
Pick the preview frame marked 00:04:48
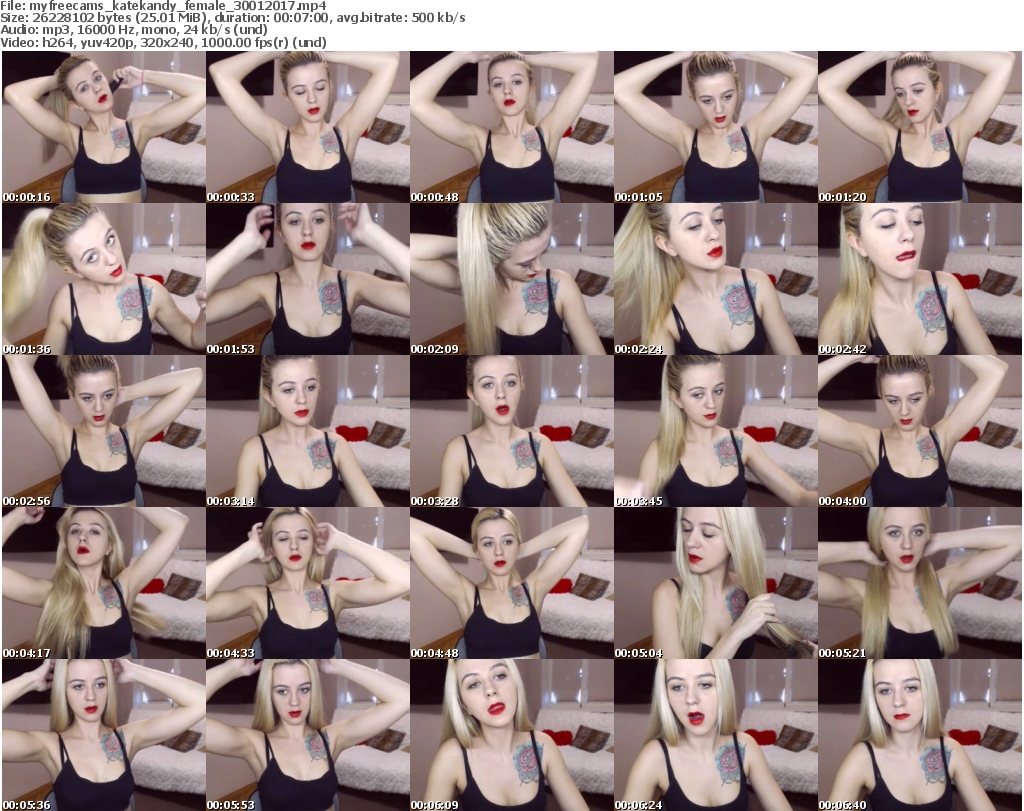(511, 583)
